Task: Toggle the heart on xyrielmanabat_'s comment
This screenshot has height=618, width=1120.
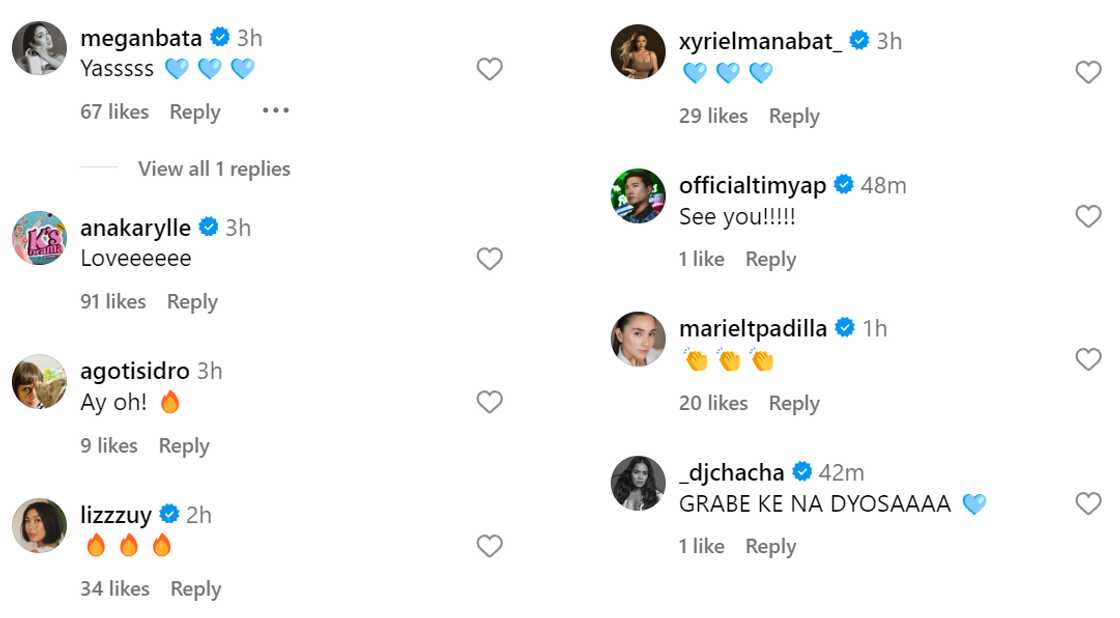Action: (1089, 72)
